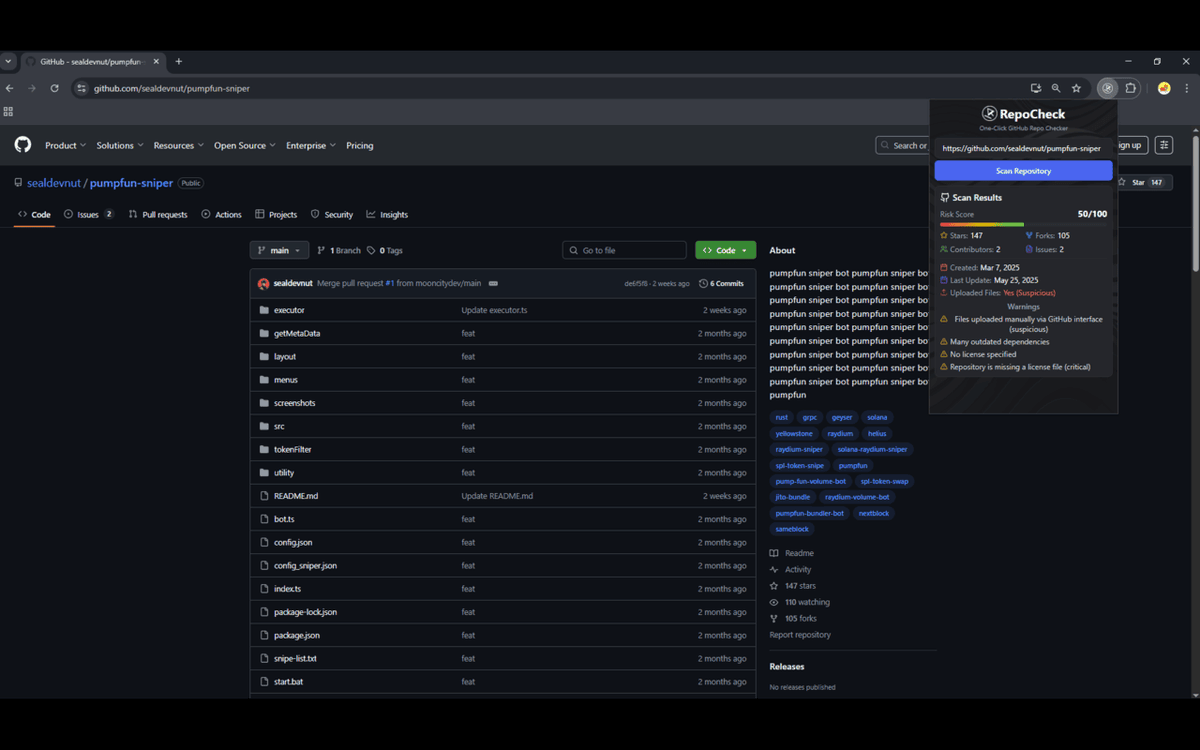Open the 0 Tags link
1200x750 pixels.
point(385,250)
